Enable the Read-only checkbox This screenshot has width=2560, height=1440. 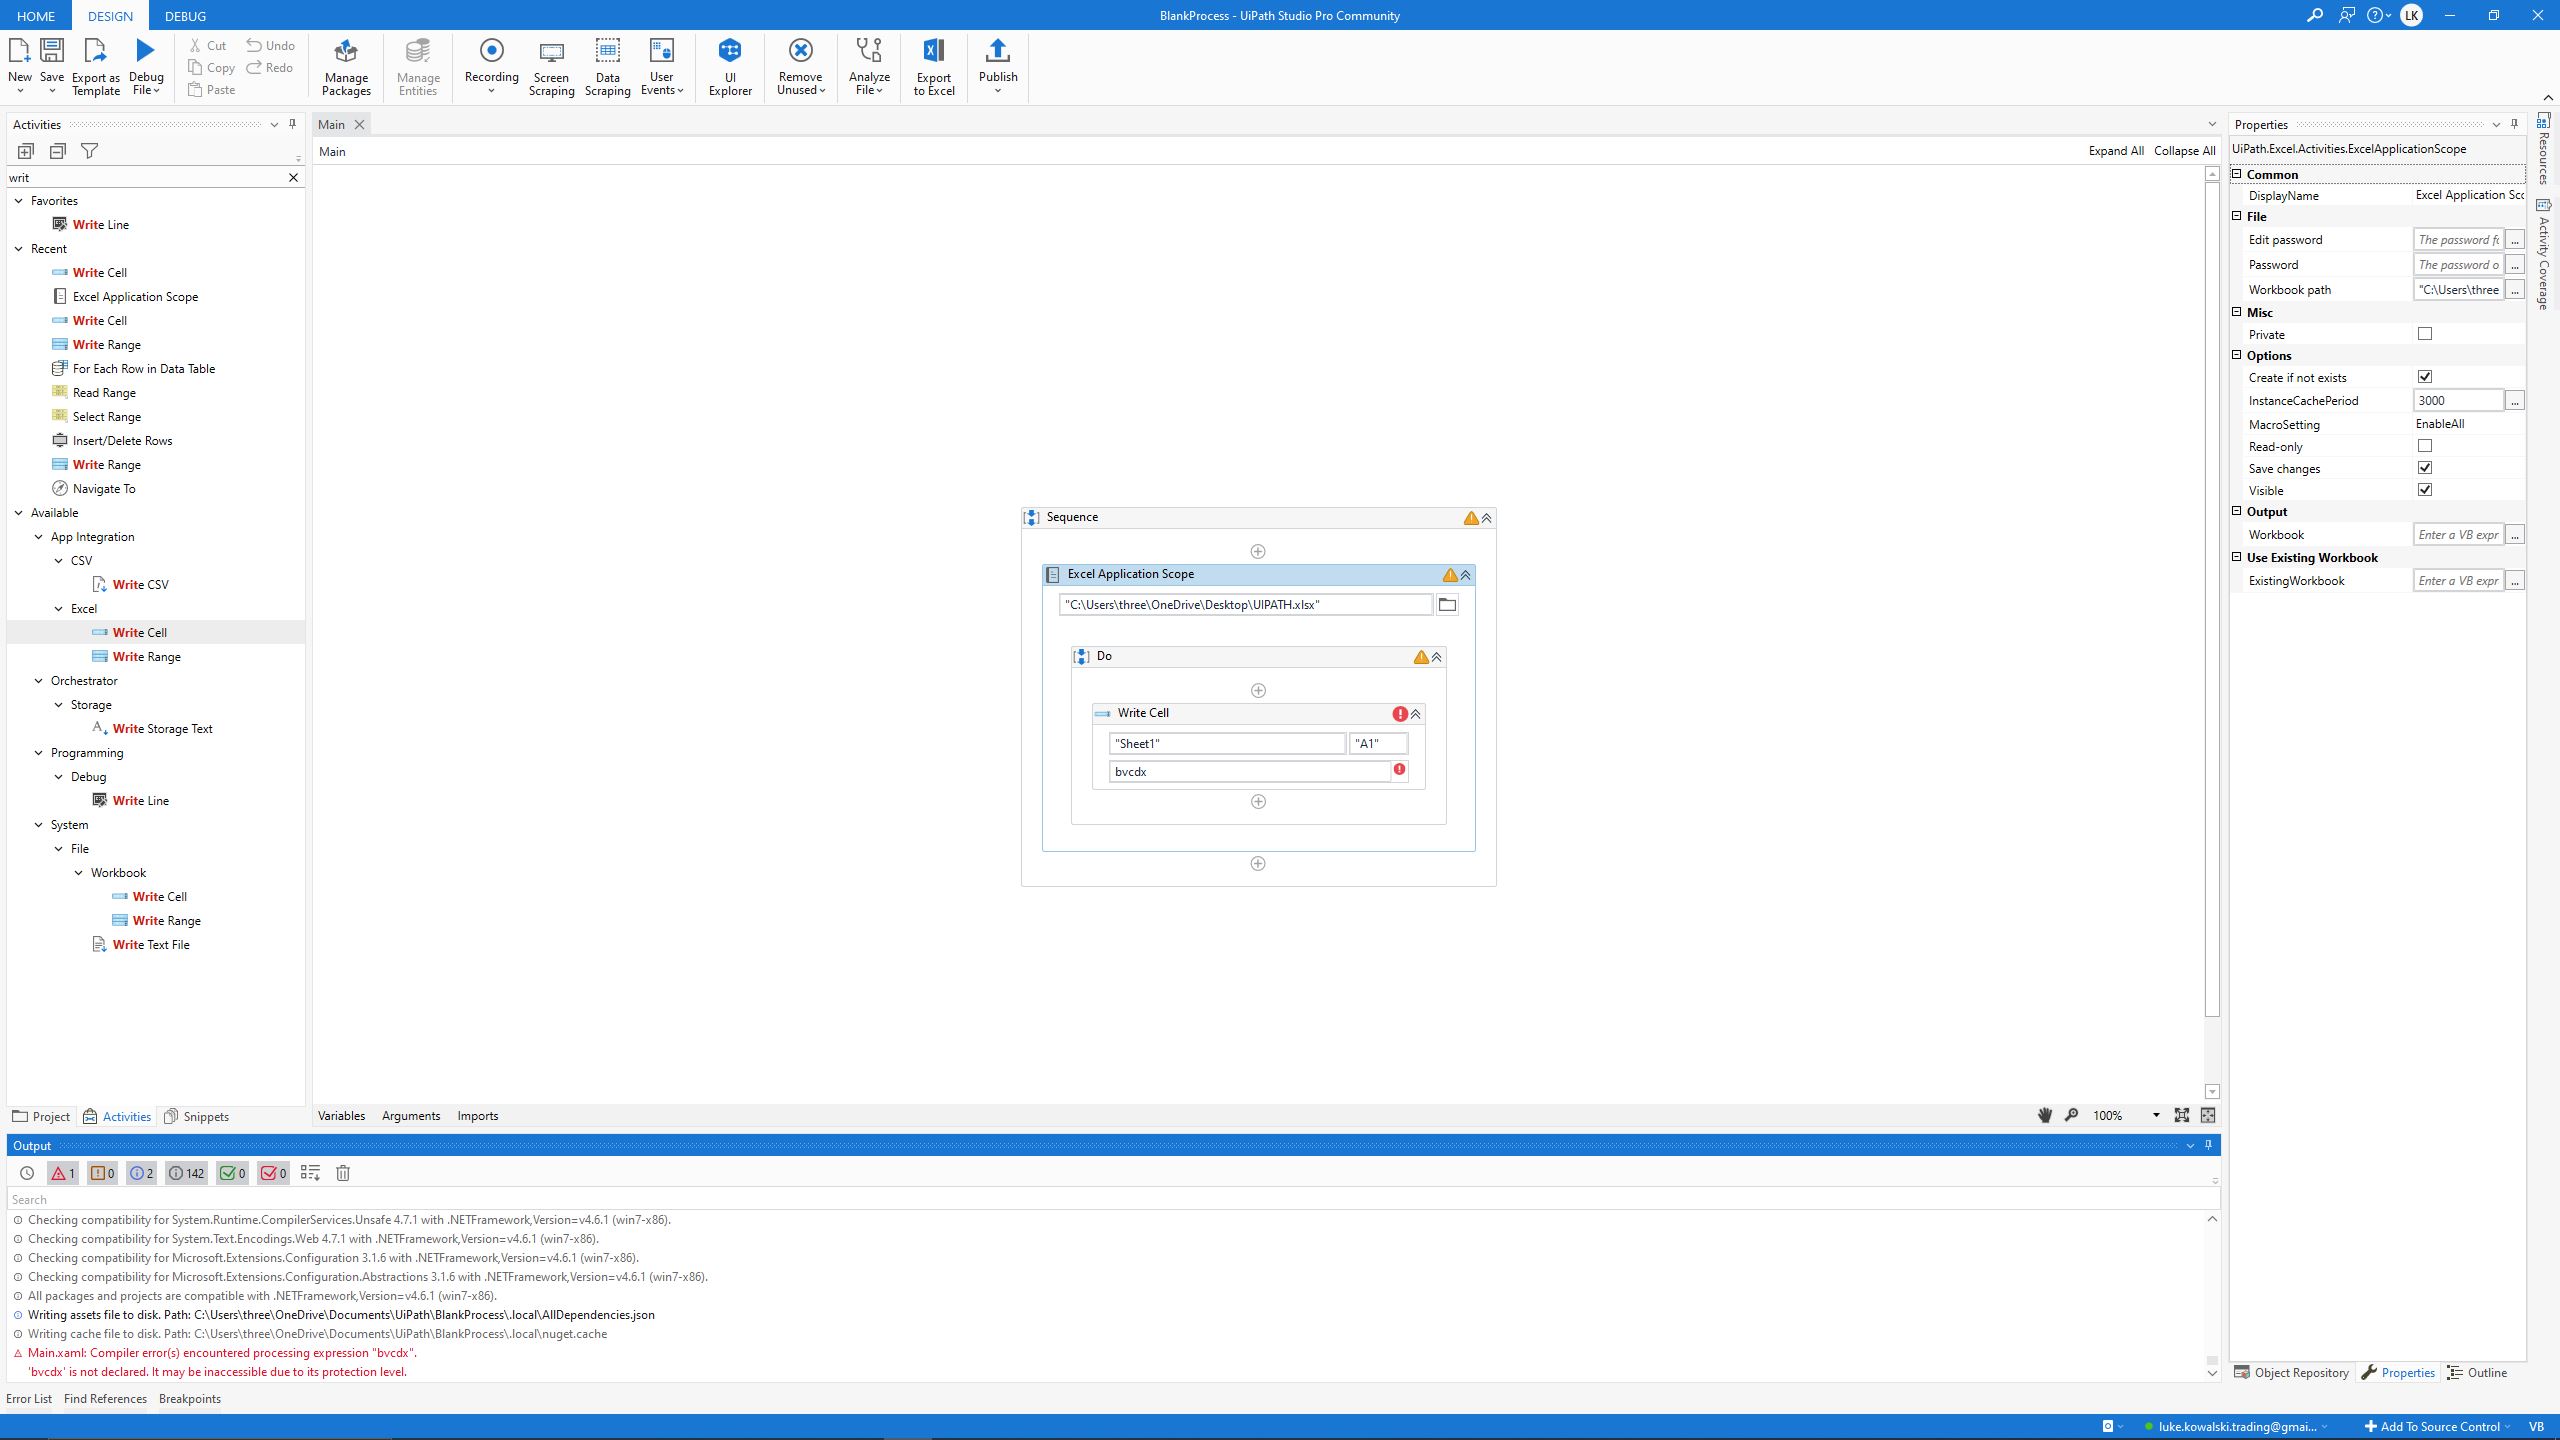point(2425,446)
